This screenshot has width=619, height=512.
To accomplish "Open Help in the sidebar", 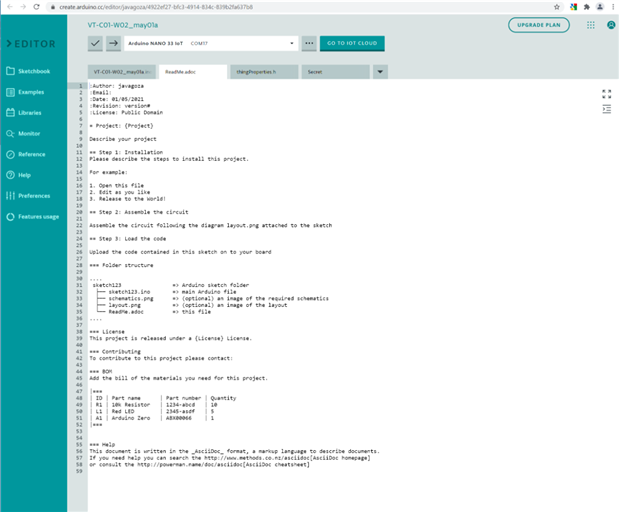I will (x=19, y=175).
